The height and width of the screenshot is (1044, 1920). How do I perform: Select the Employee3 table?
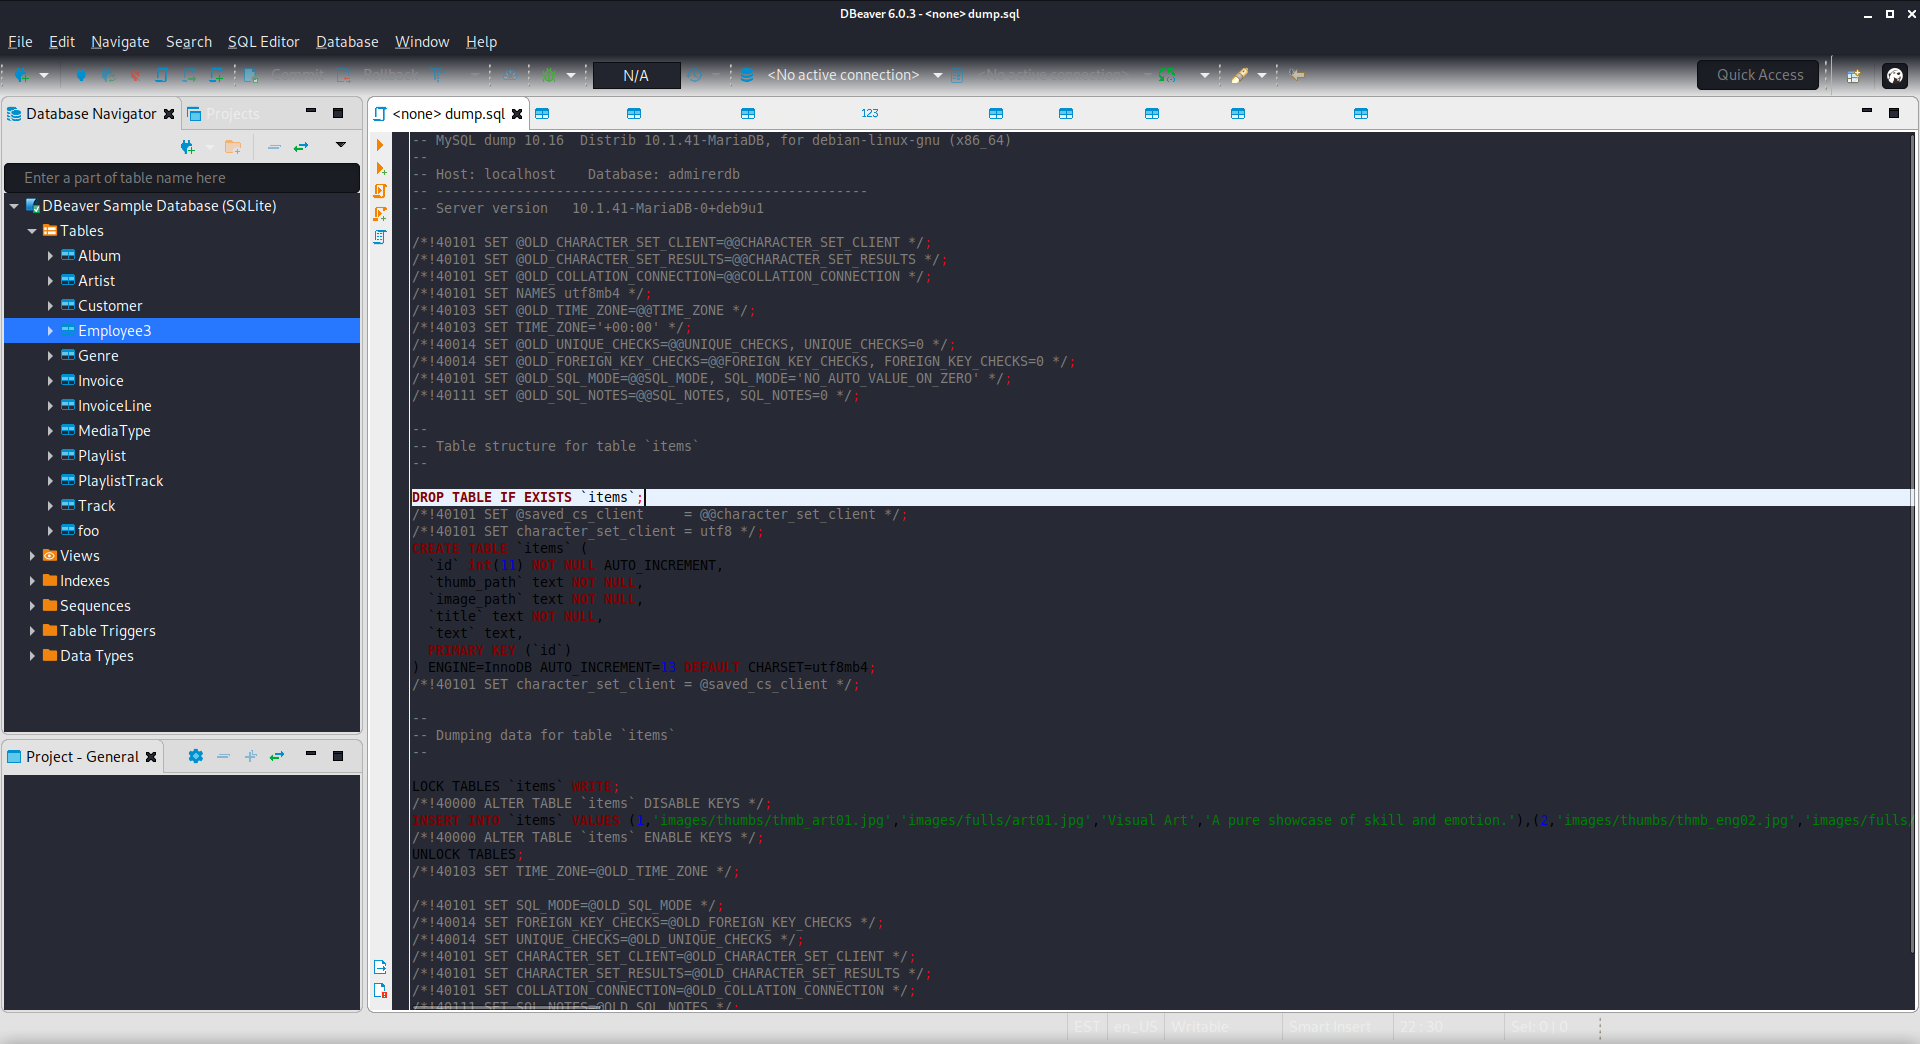point(115,331)
